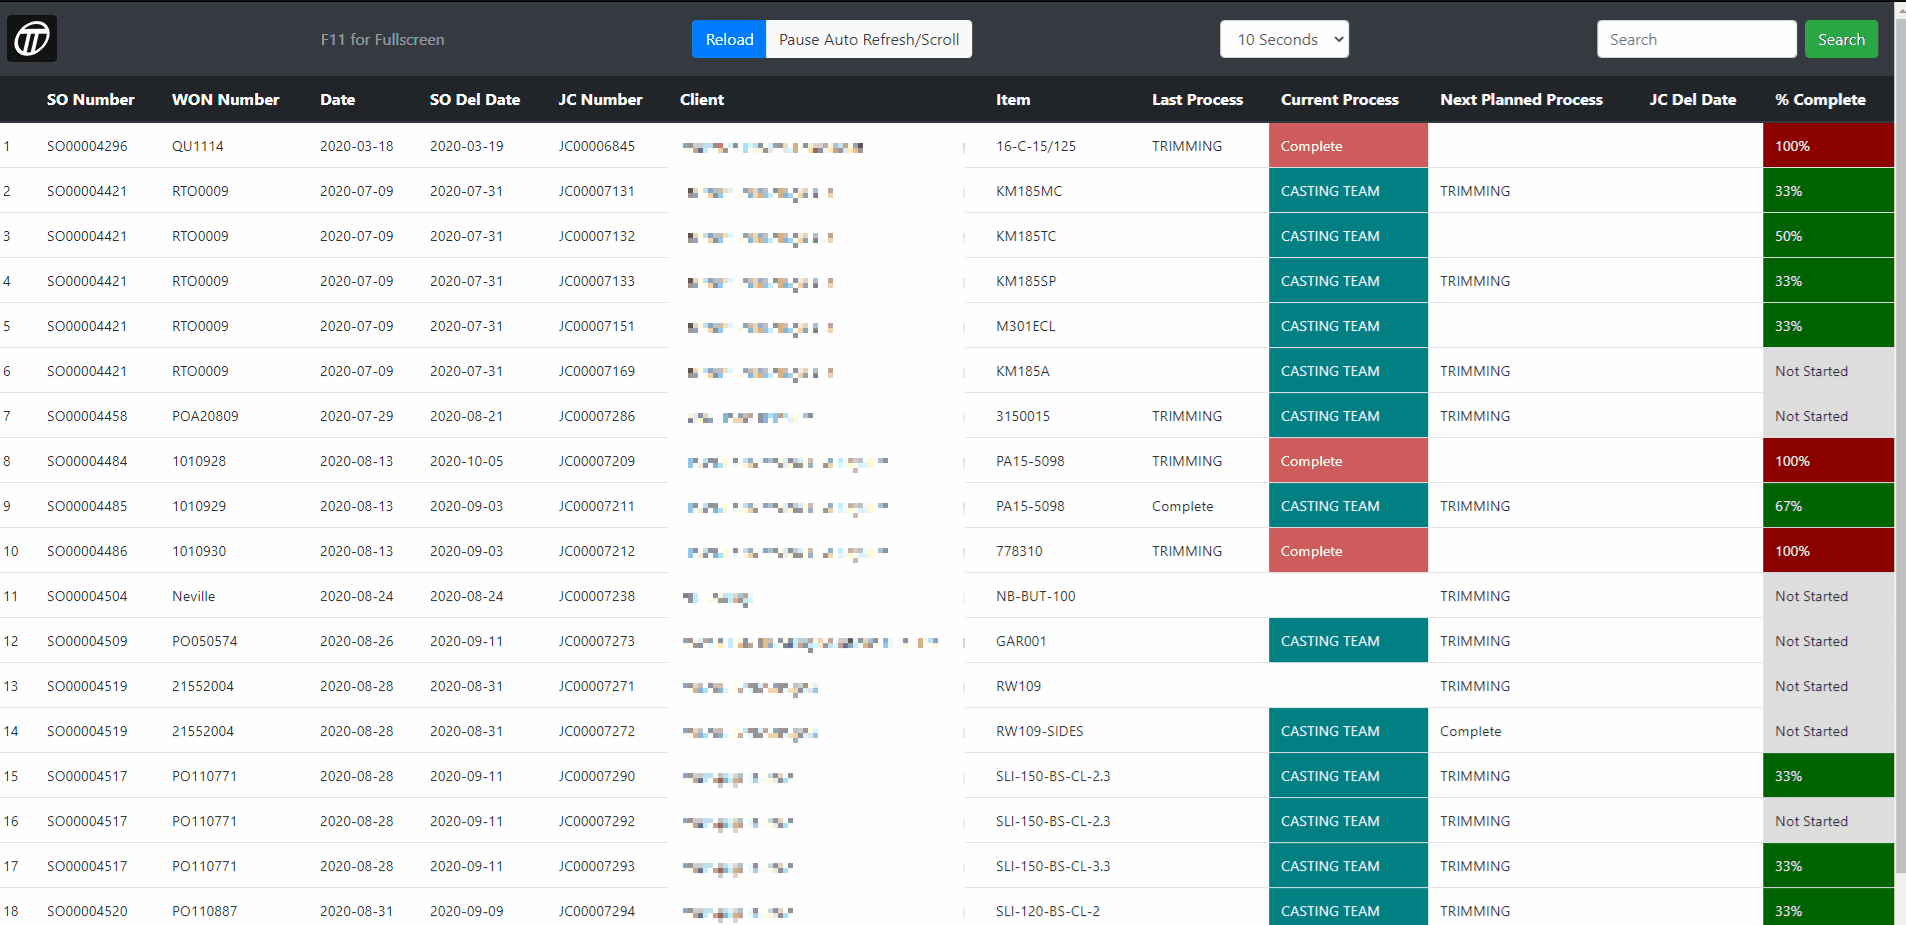The height and width of the screenshot is (925, 1906).
Task: Select the % Complete column header
Action: [1819, 100]
